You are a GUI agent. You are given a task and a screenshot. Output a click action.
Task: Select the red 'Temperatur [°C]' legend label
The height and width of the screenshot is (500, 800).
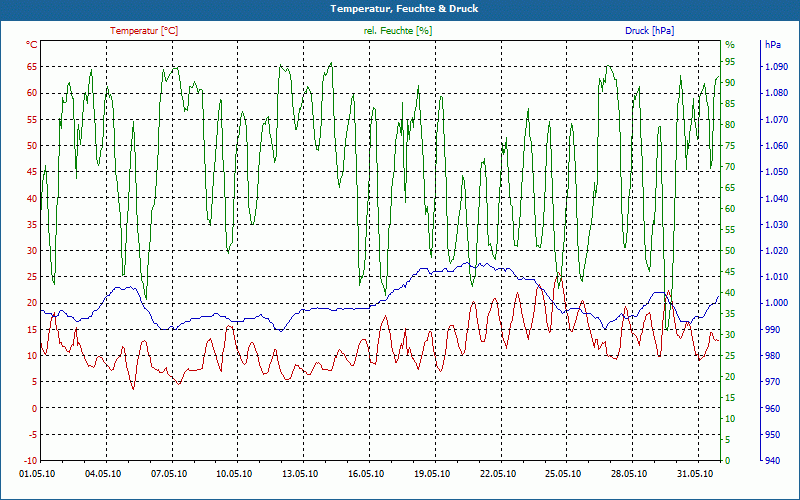click(144, 31)
